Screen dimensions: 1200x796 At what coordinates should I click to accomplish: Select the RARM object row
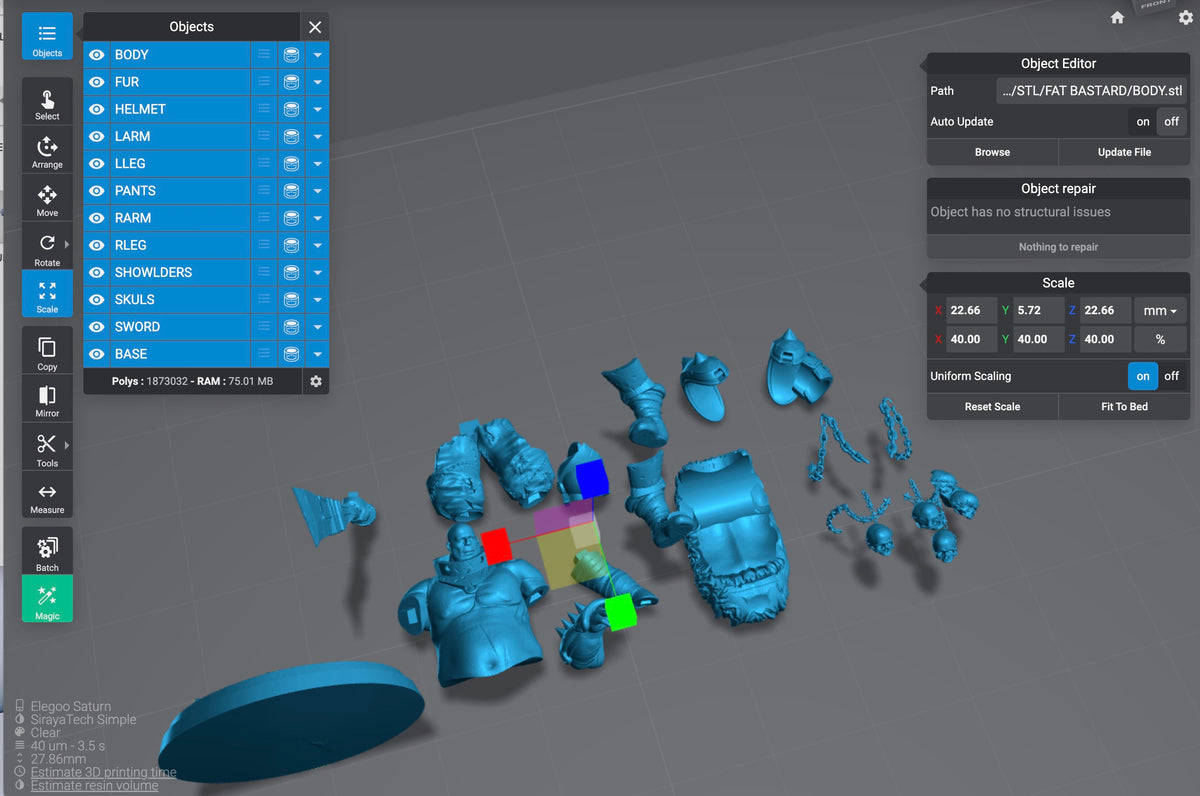pyautogui.click(x=180, y=218)
